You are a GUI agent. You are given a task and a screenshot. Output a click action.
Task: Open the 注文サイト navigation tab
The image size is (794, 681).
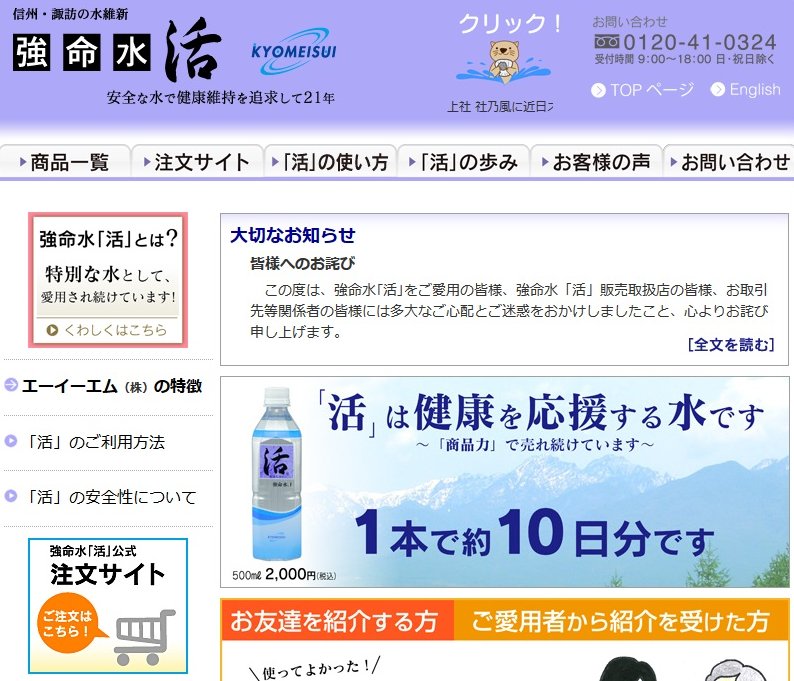(x=198, y=162)
